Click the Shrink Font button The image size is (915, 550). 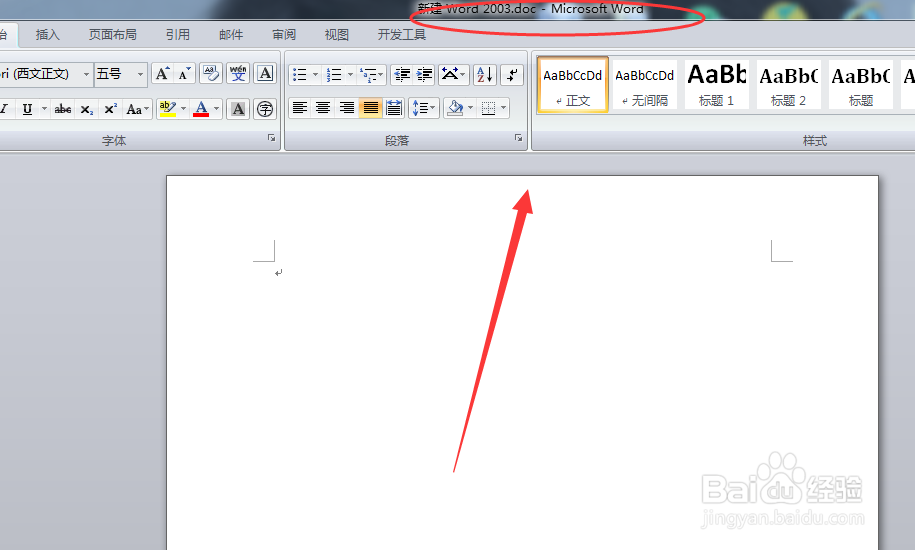[x=184, y=74]
